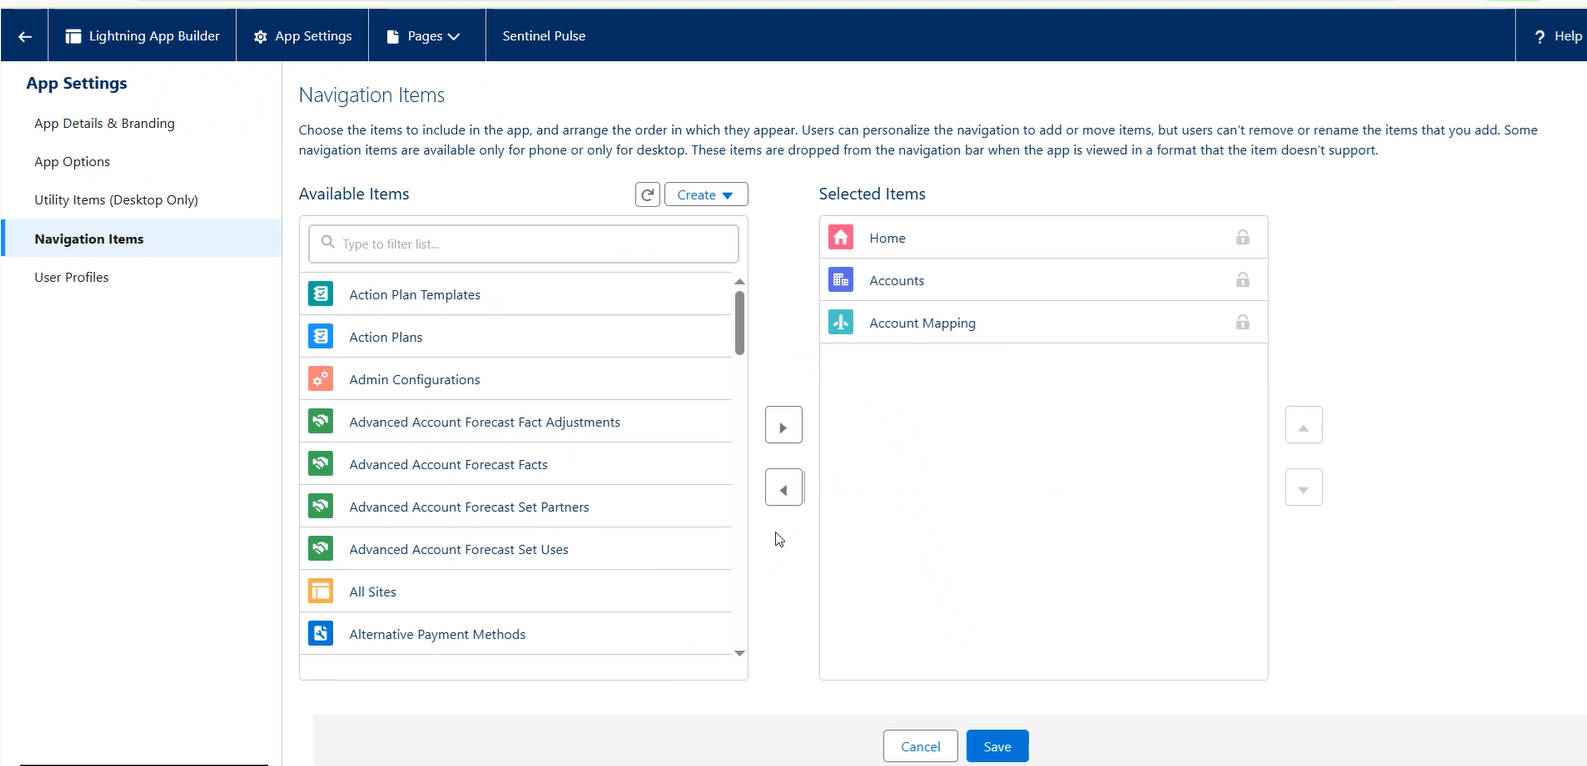1587x766 pixels.
Task: Click the refresh Available Items icon
Action: click(x=648, y=195)
